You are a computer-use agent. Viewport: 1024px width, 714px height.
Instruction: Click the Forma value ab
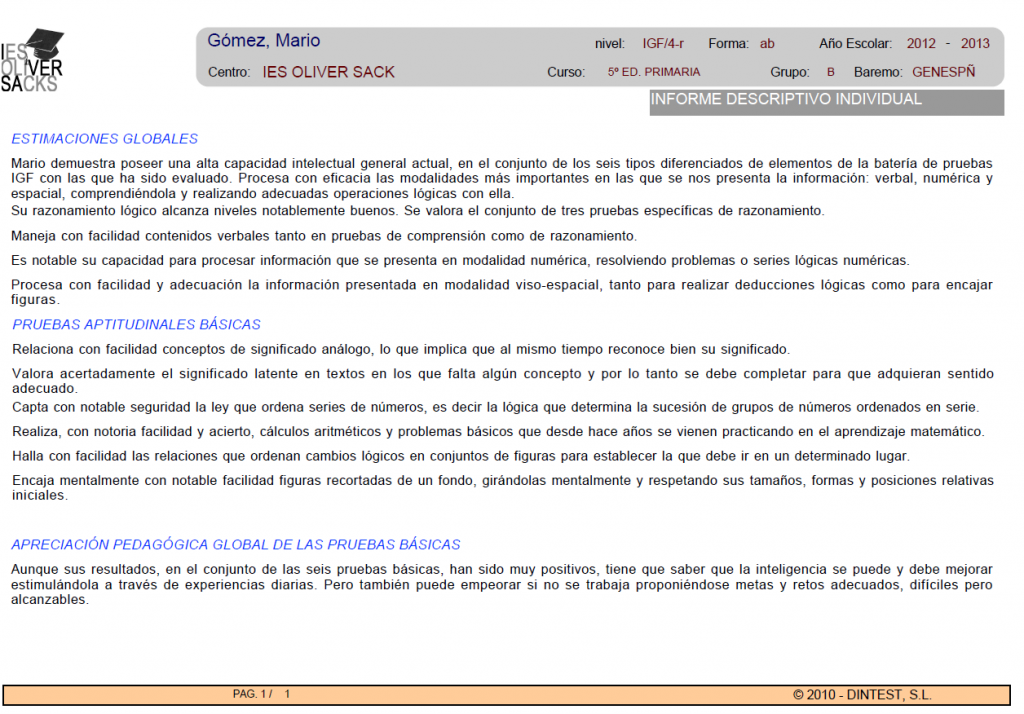tap(767, 44)
